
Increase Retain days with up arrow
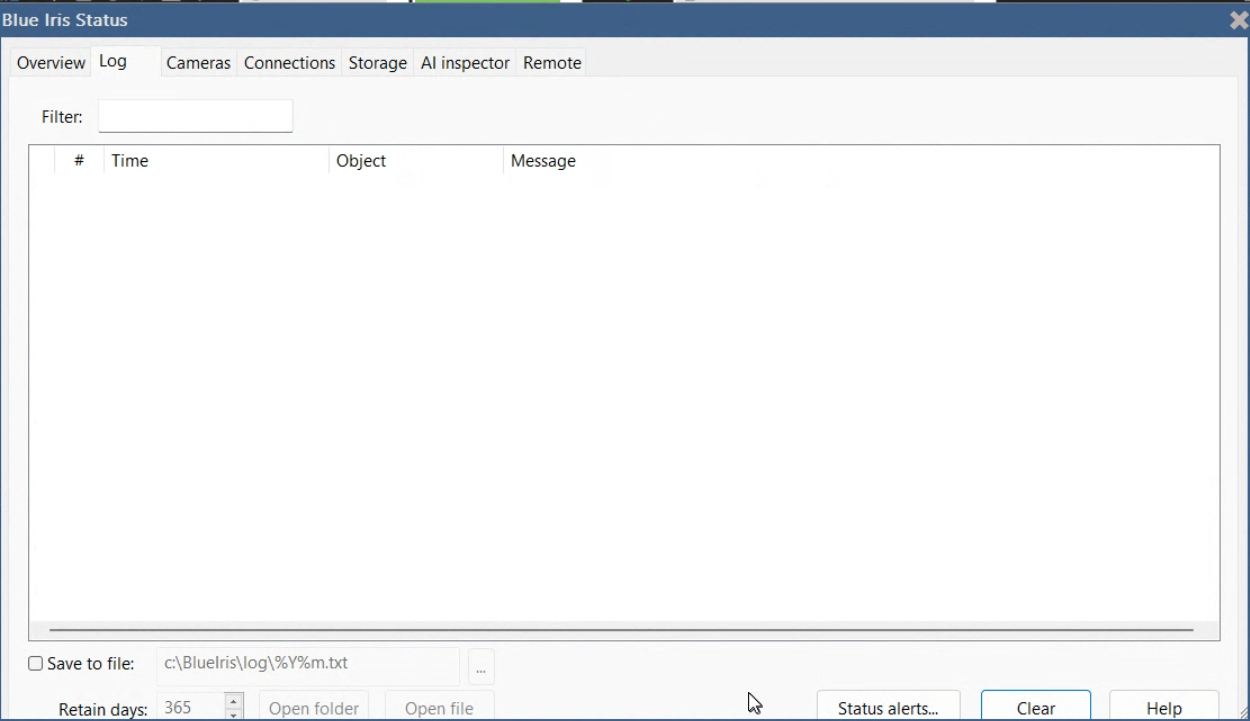234,700
